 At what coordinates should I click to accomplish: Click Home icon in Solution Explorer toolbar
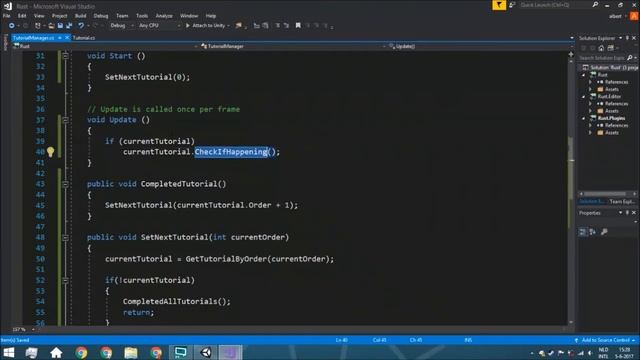601,48
